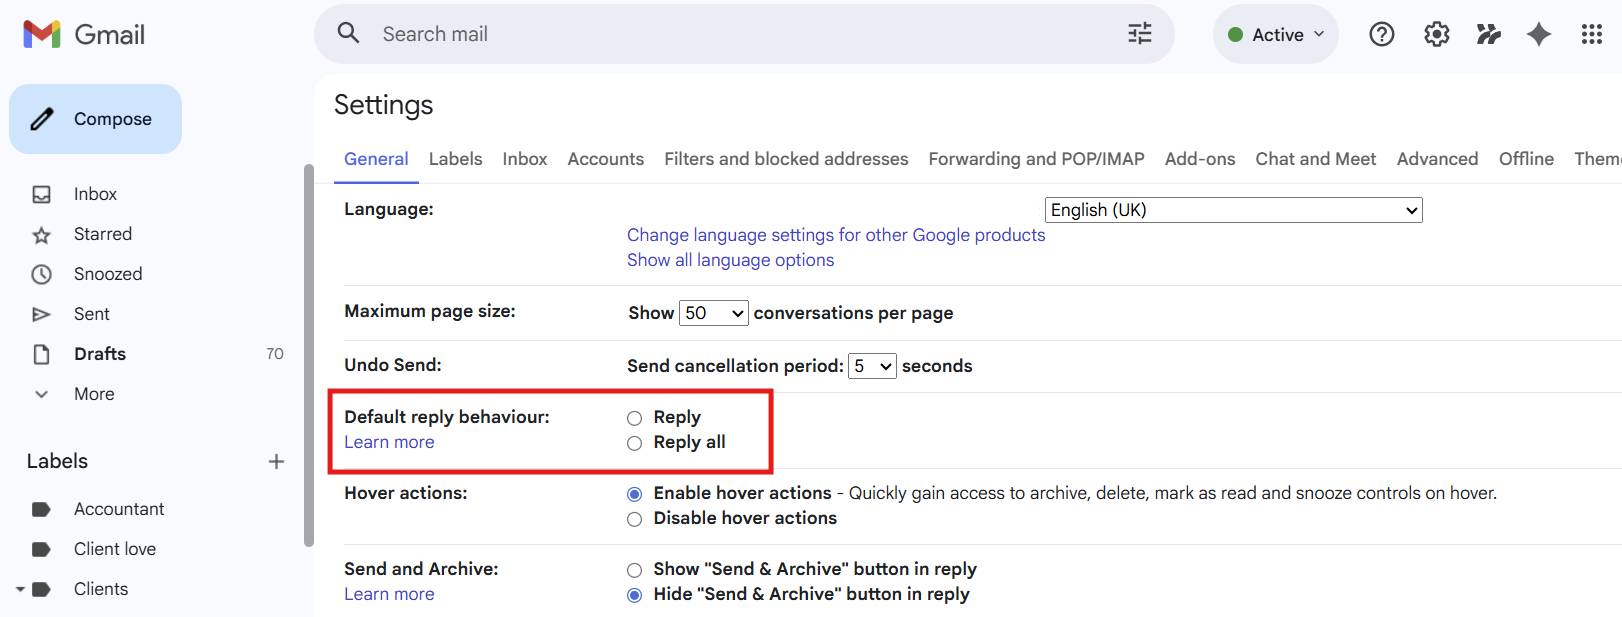The image size is (1622, 617).
Task: Click the Inbox tray icon in the sidebar
Action: 41,194
